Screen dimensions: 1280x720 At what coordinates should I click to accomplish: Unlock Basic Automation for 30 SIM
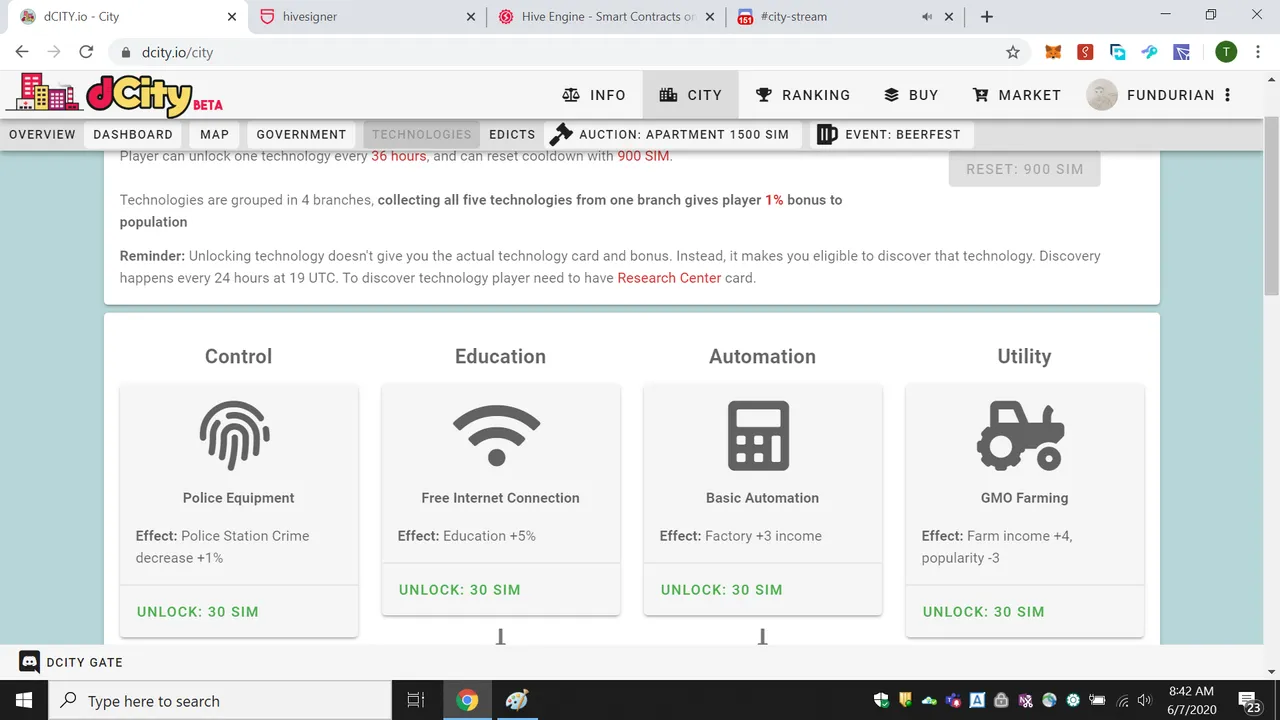(721, 589)
